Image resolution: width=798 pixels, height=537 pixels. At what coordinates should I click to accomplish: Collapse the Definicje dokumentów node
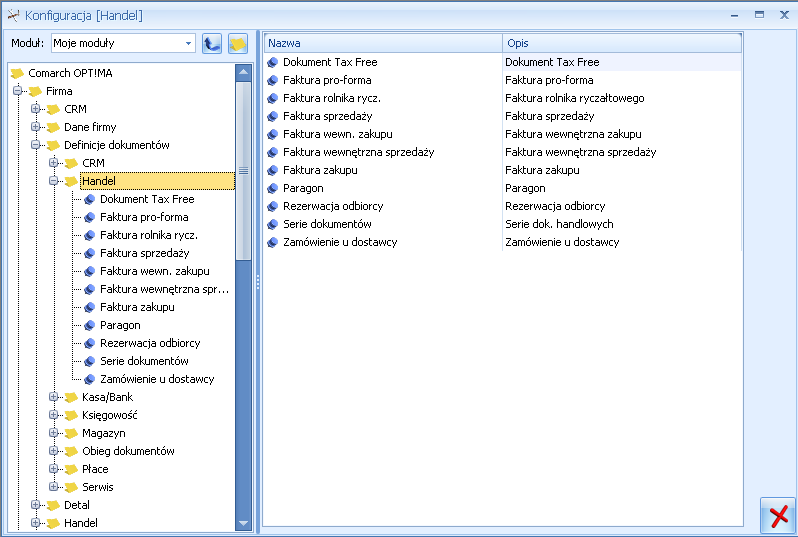[36, 145]
